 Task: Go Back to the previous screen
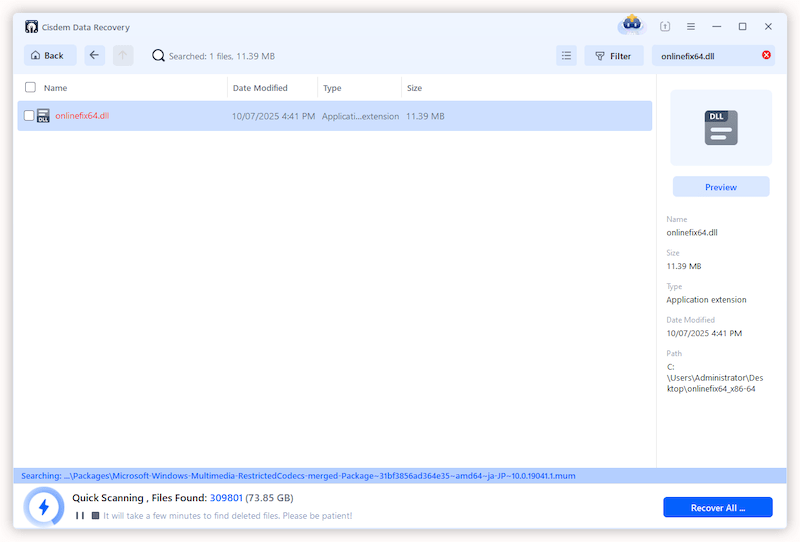tap(47, 56)
